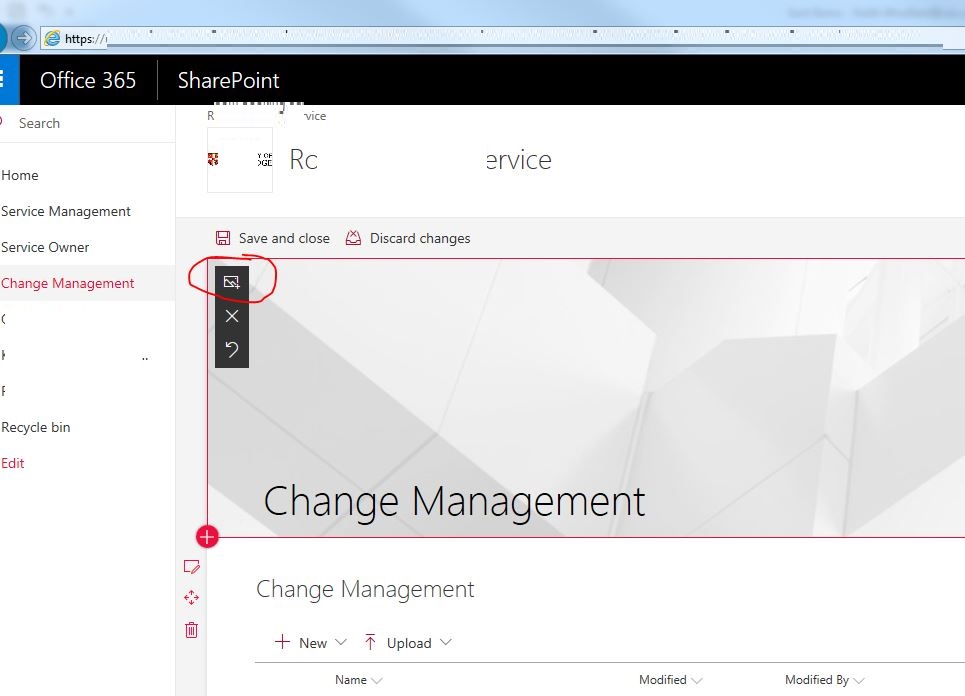Open Service Owner navigation link
Image resolution: width=965 pixels, height=696 pixels.
tap(45, 247)
